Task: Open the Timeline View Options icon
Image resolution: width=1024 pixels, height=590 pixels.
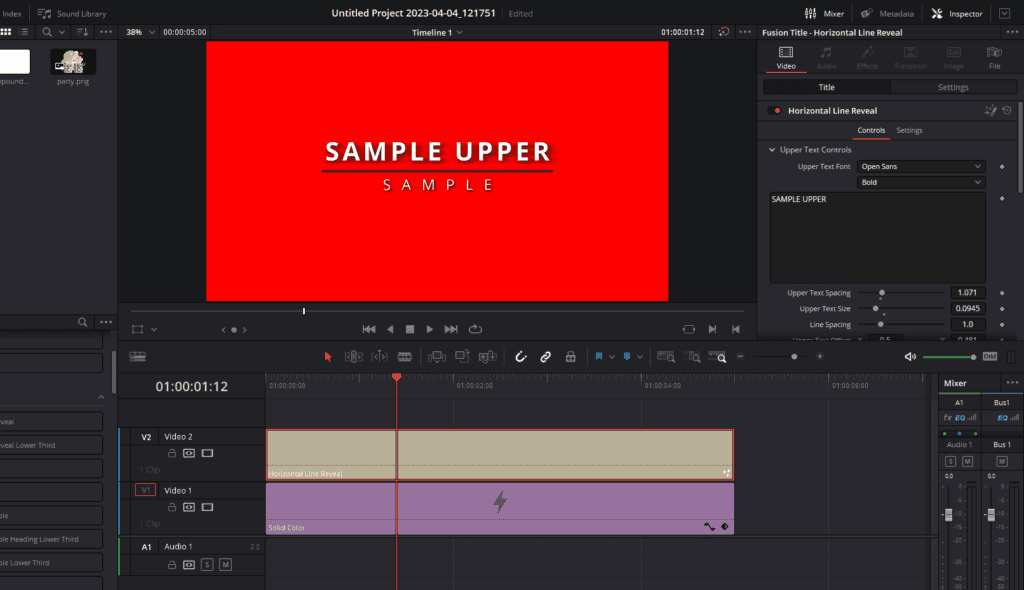Action: 137,357
